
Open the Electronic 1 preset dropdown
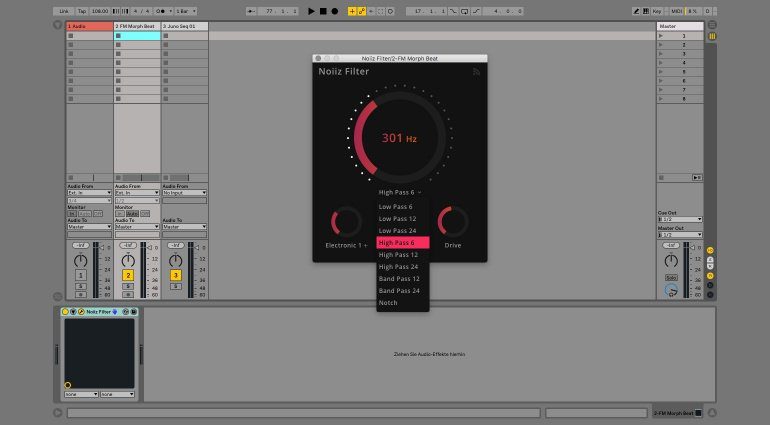(x=346, y=245)
